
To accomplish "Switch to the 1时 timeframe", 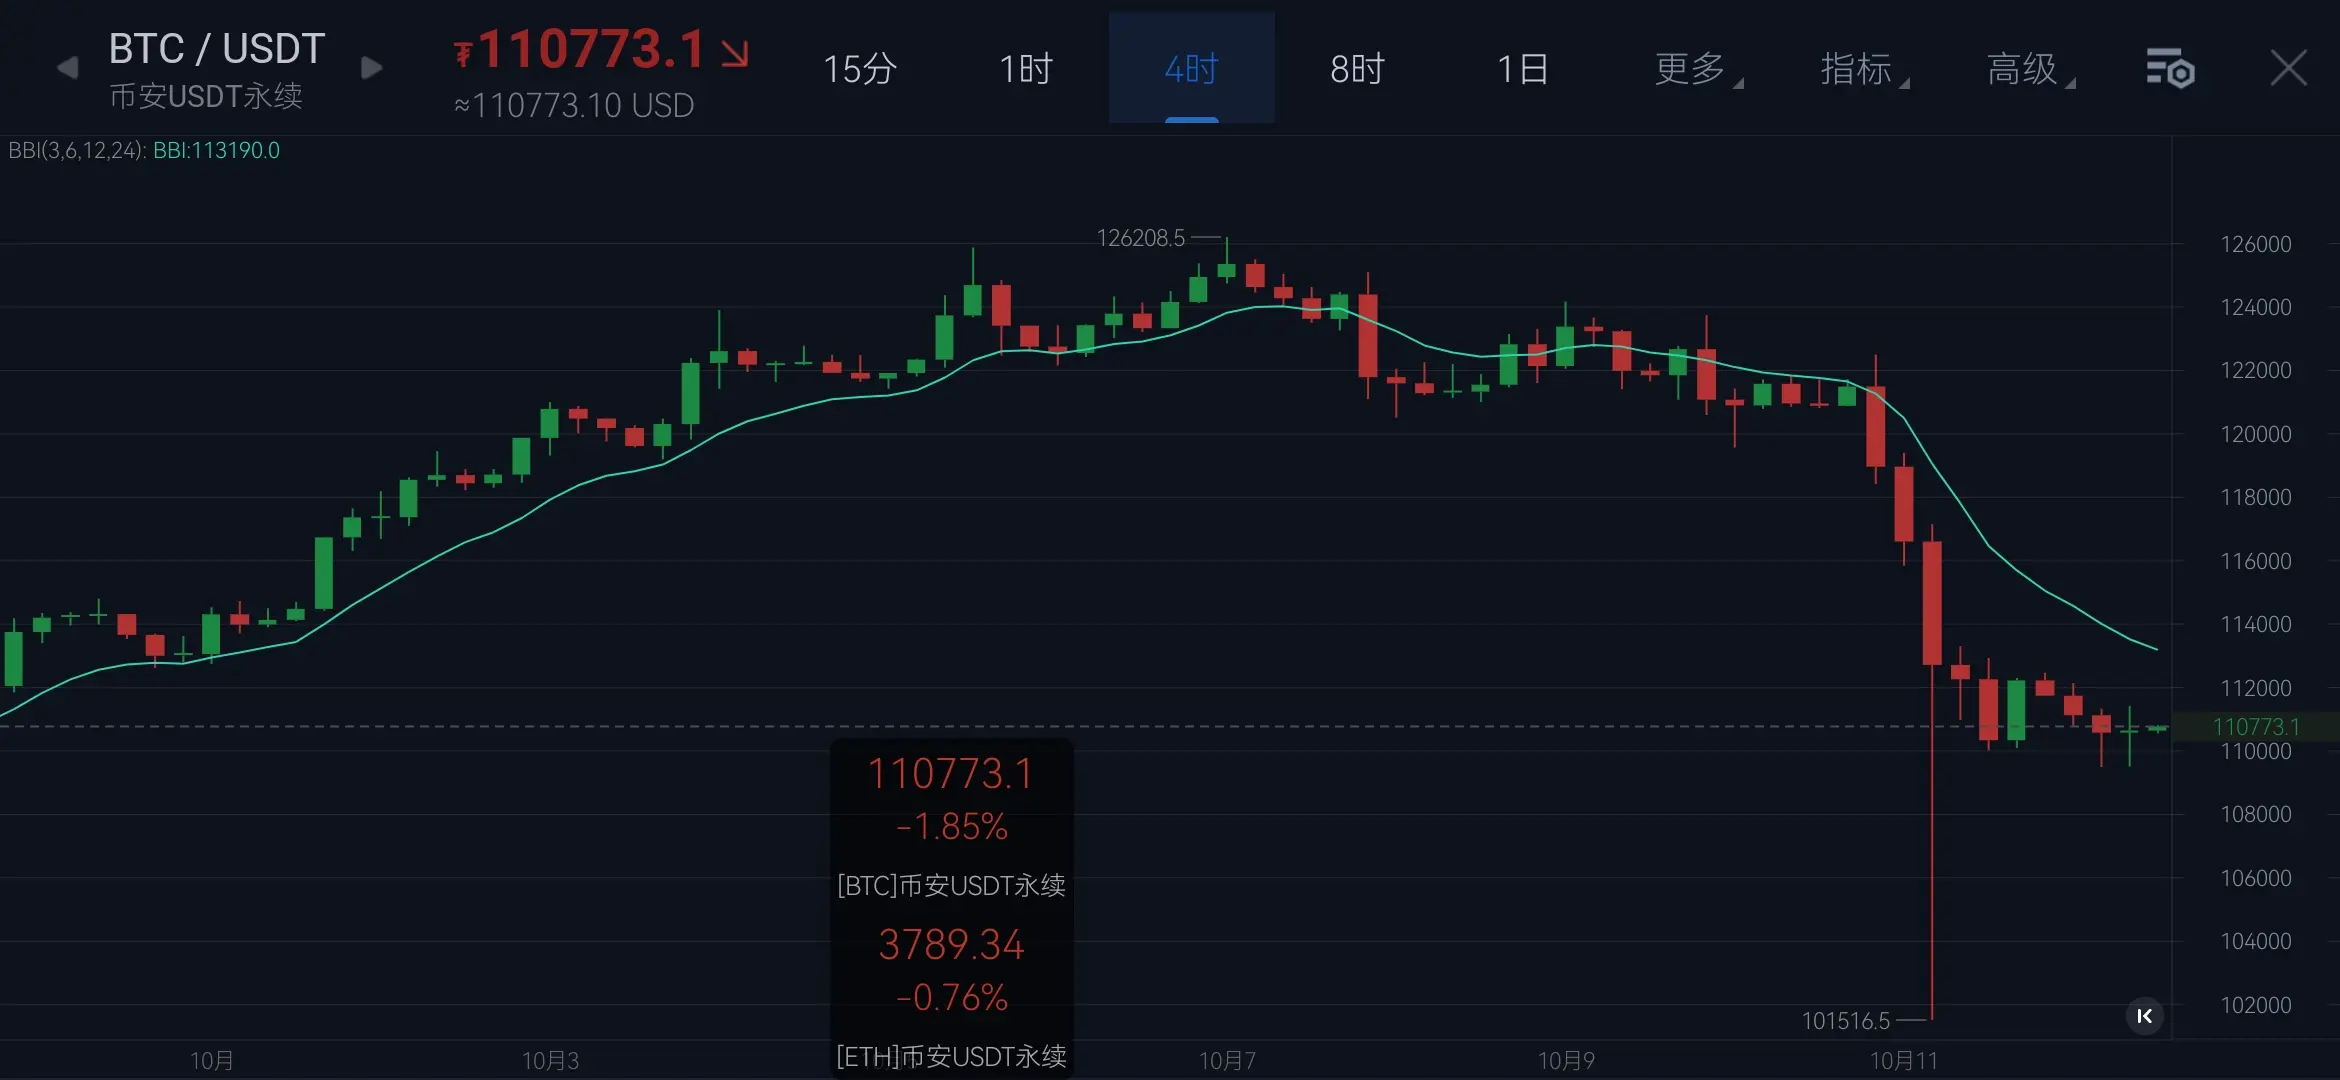I will pyautogui.click(x=1026, y=69).
